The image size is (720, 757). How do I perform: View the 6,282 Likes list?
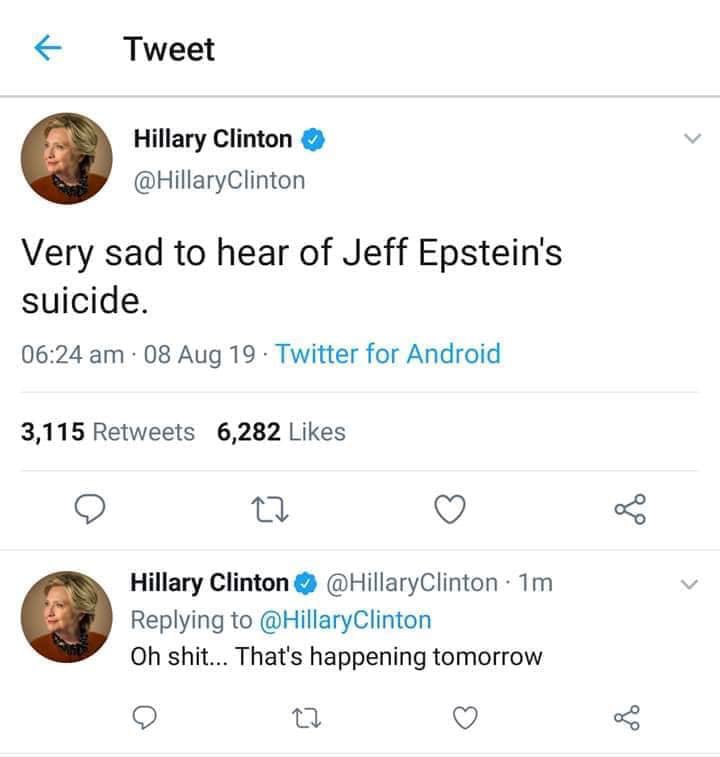pos(281,432)
